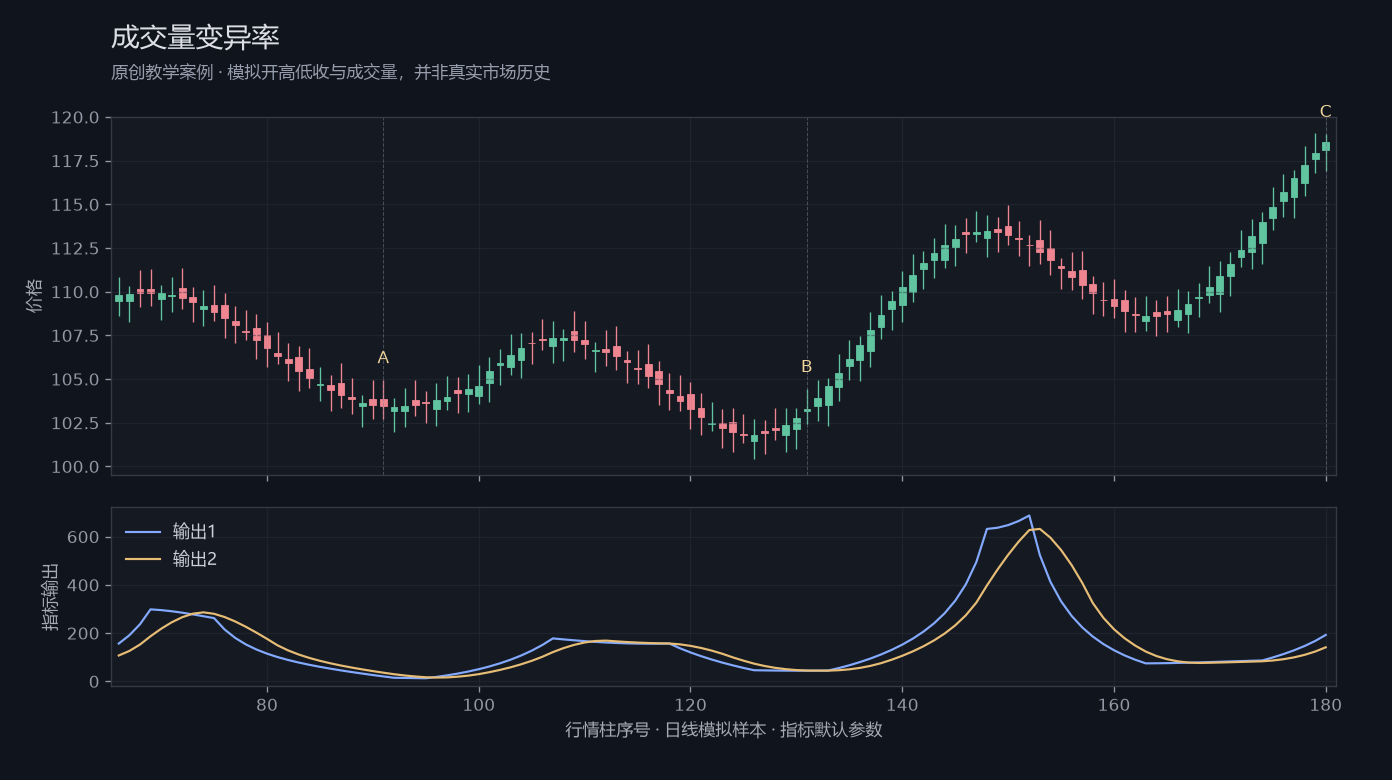Click the blue line swatch beside 输出1
Image resolution: width=1392 pixels, height=780 pixels.
coord(142,532)
